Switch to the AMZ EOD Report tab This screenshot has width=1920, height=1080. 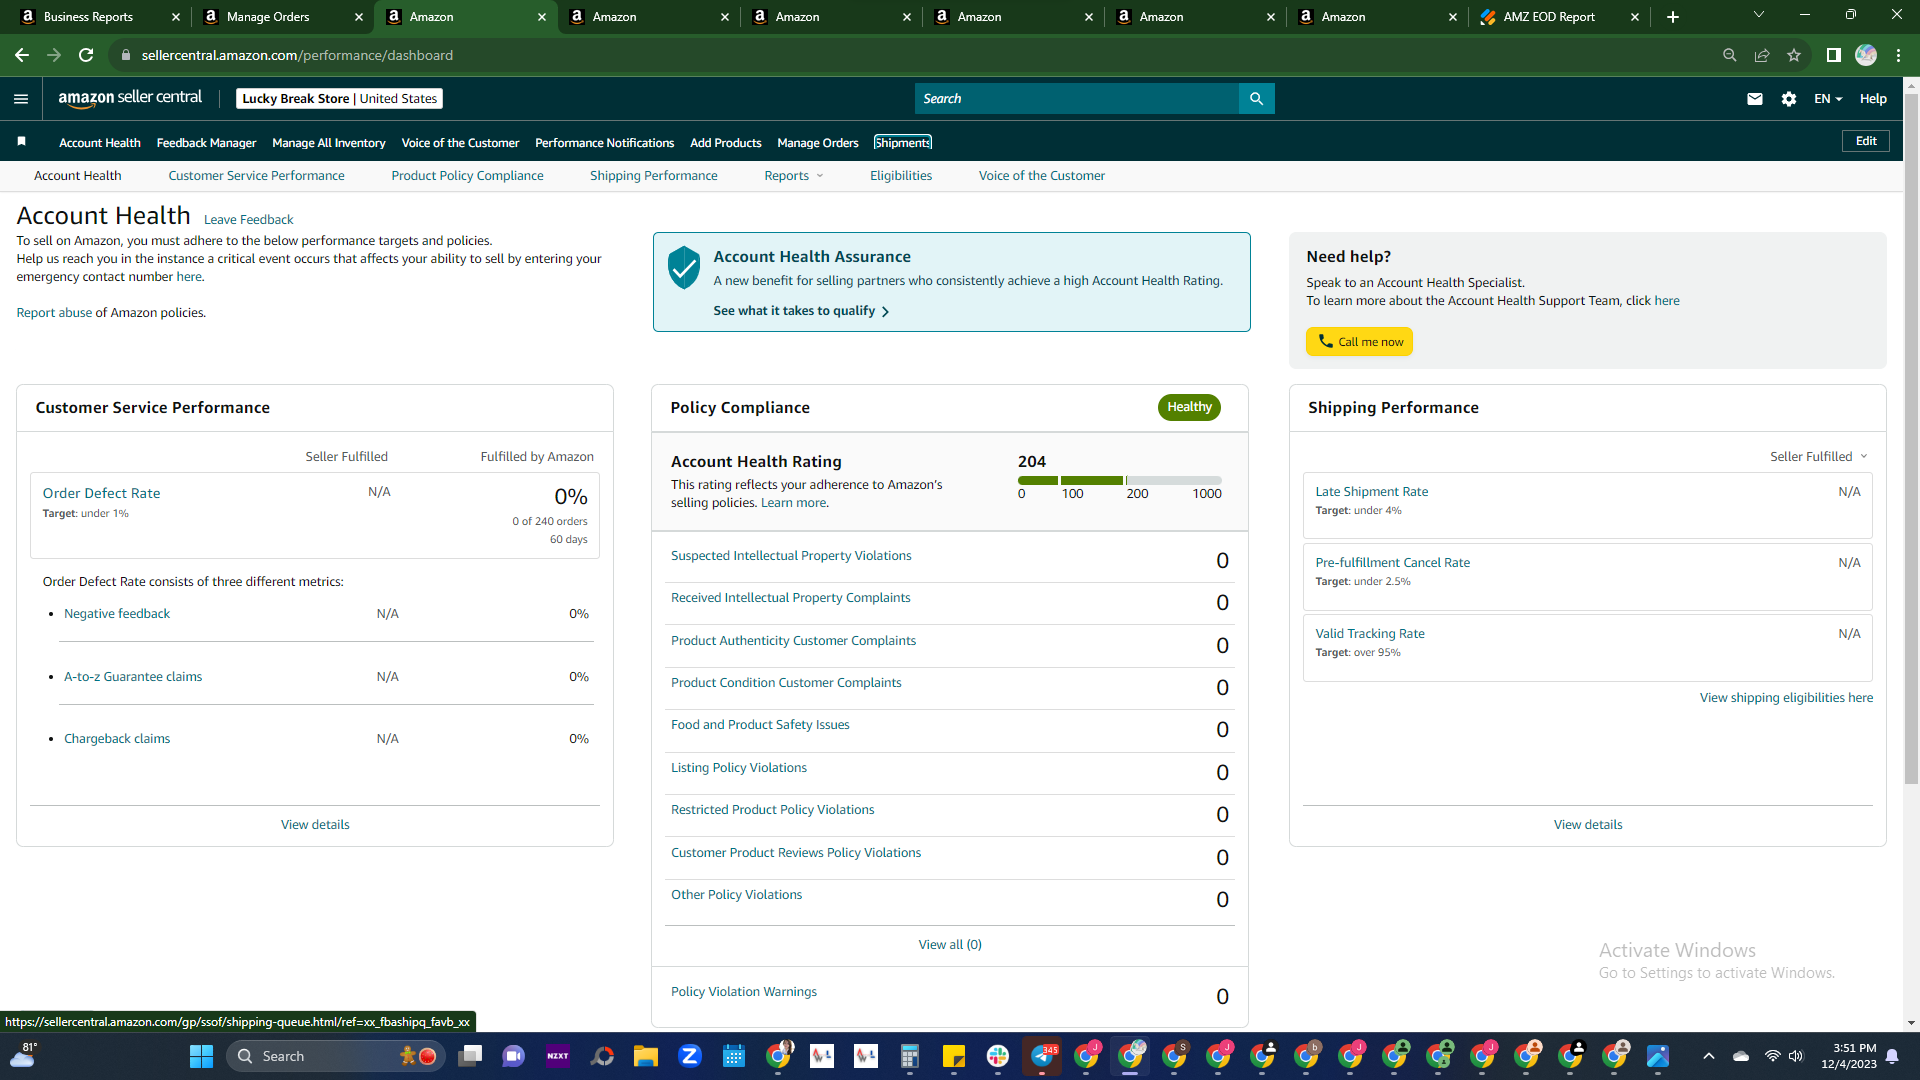coord(1559,17)
